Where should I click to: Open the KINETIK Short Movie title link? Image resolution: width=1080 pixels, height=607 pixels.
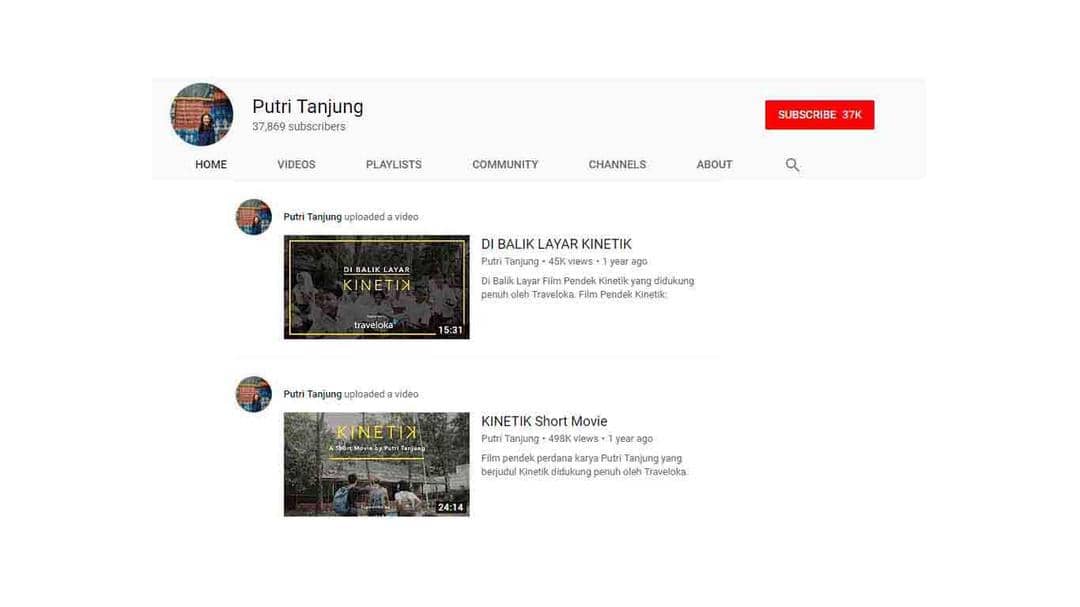click(x=544, y=421)
